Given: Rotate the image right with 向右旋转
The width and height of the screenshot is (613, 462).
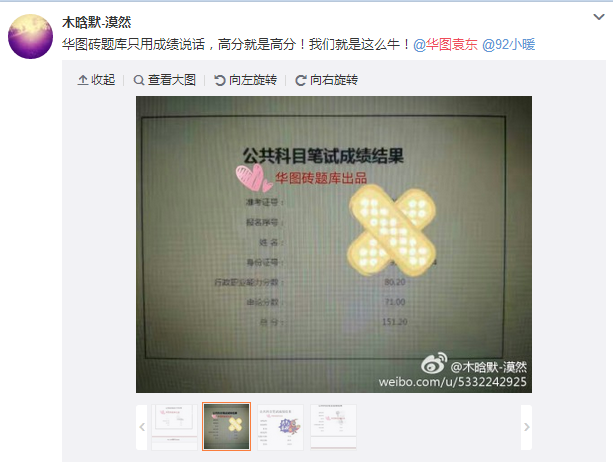Looking at the screenshot, I should point(326,80).
